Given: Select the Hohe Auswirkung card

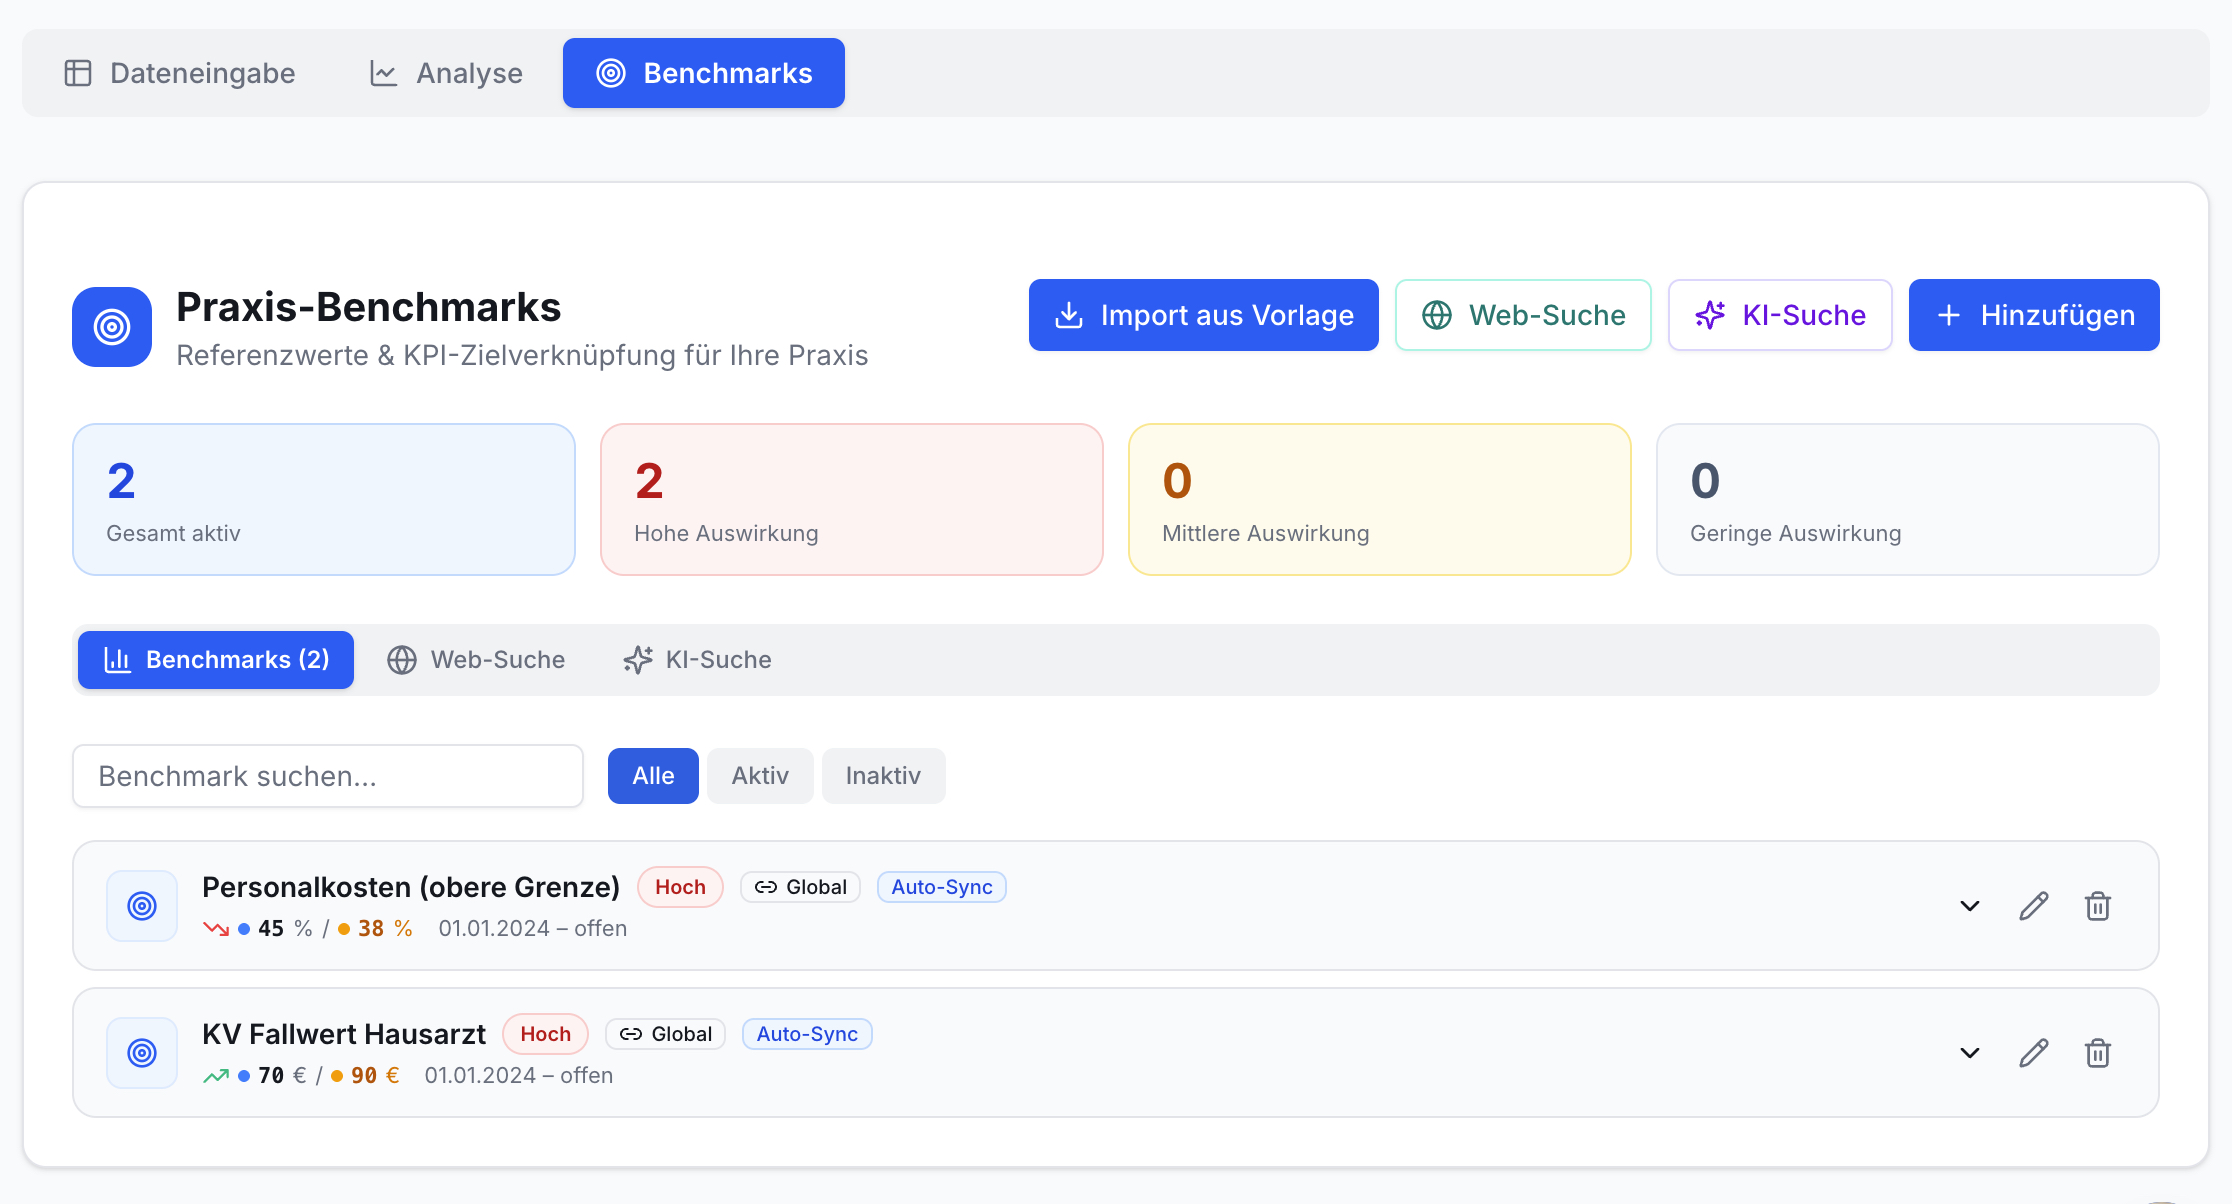Looking at the screenshot, I should click(852, 499).
